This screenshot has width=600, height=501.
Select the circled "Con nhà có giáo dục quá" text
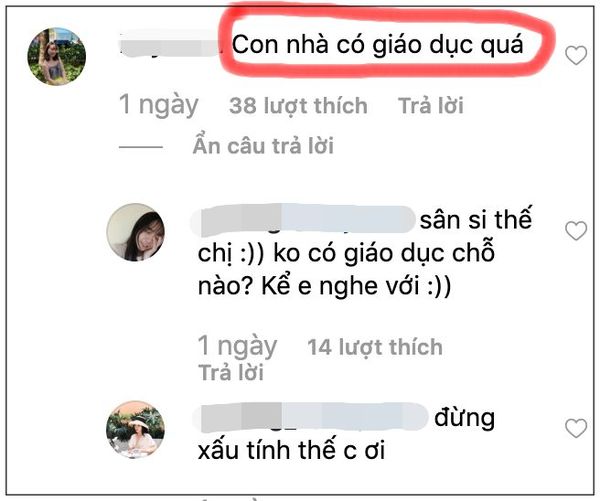377,45
